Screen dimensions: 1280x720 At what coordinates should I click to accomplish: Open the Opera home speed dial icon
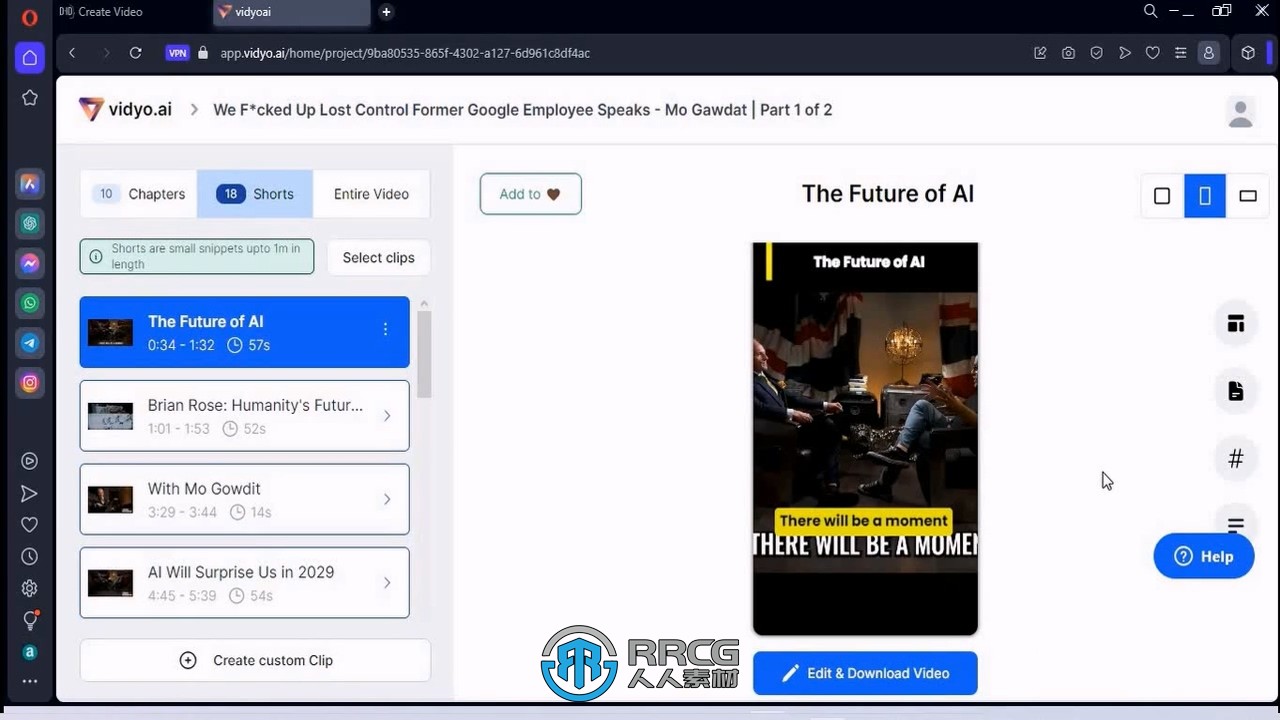coord(29,57)
